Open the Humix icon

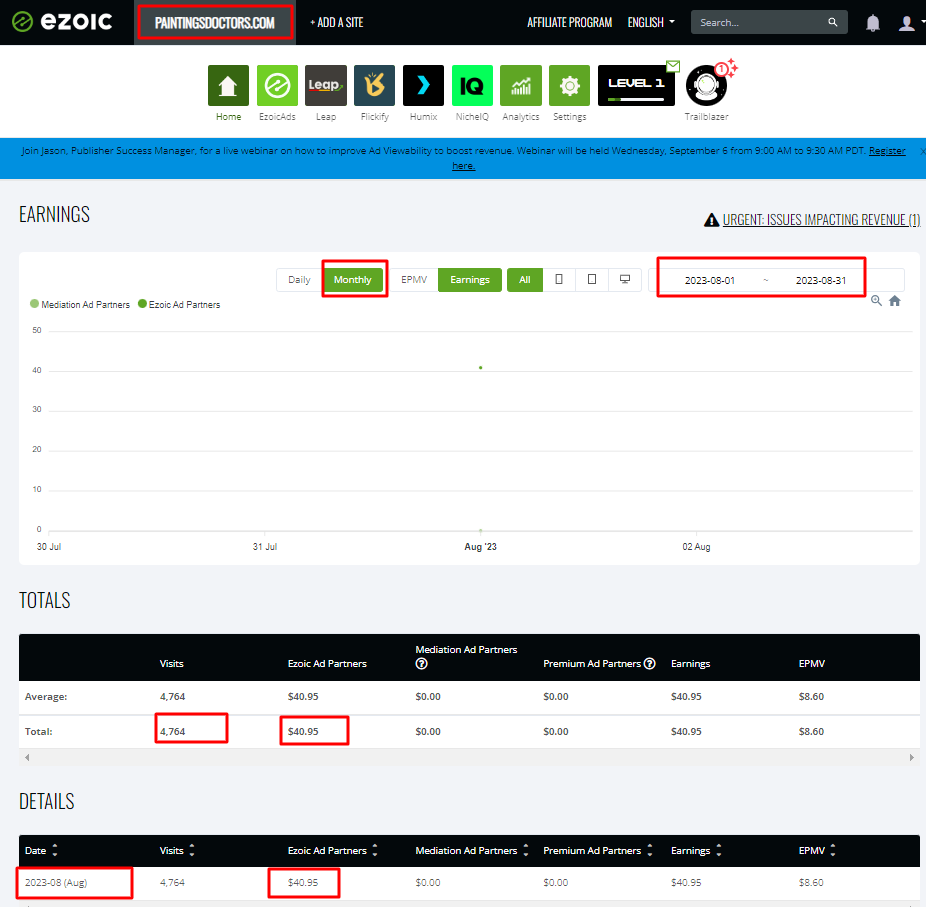click(423, 86)
